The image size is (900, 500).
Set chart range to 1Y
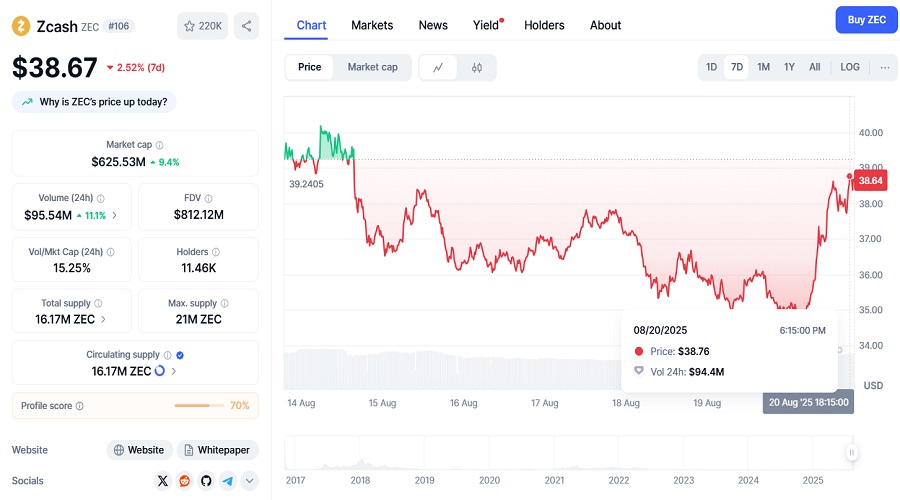tap(789, 67)
